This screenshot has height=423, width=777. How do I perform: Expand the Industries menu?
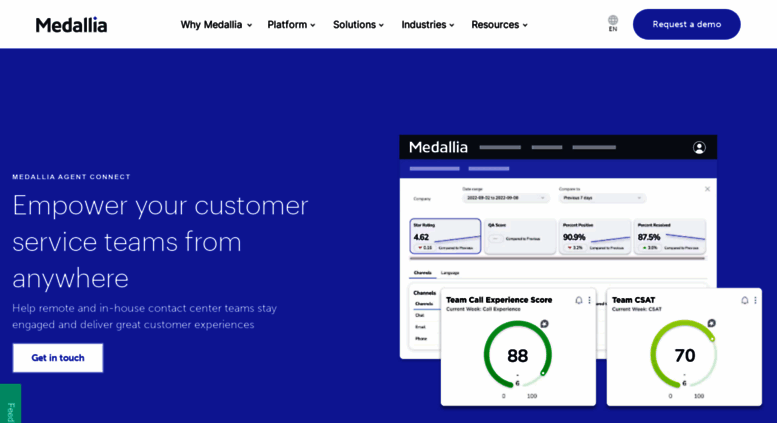click(x=428, y=25)
